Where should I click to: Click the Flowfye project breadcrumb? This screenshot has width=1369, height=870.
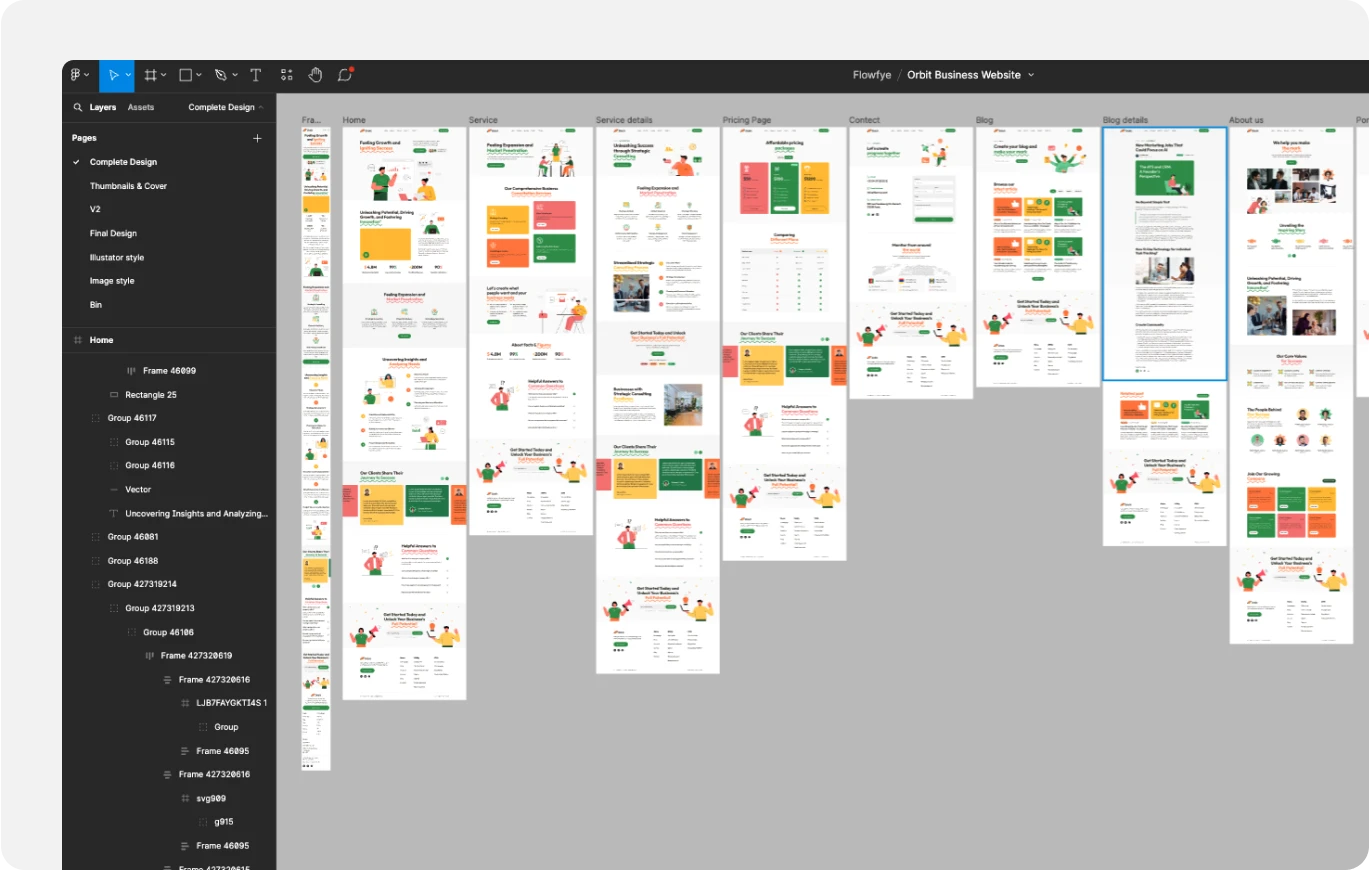[871, 75]
